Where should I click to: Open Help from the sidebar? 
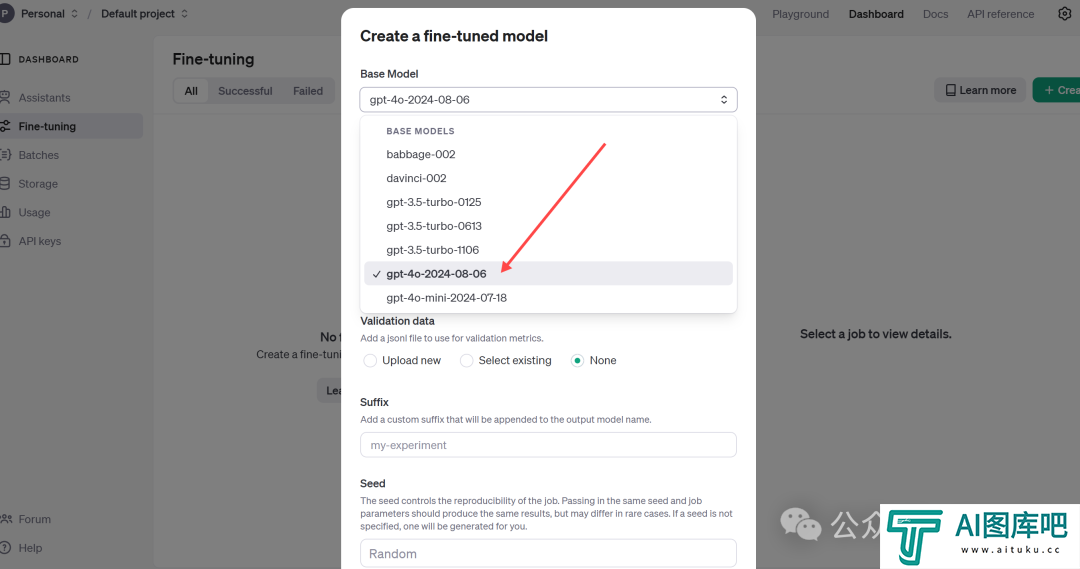click(x=30, y=548)
